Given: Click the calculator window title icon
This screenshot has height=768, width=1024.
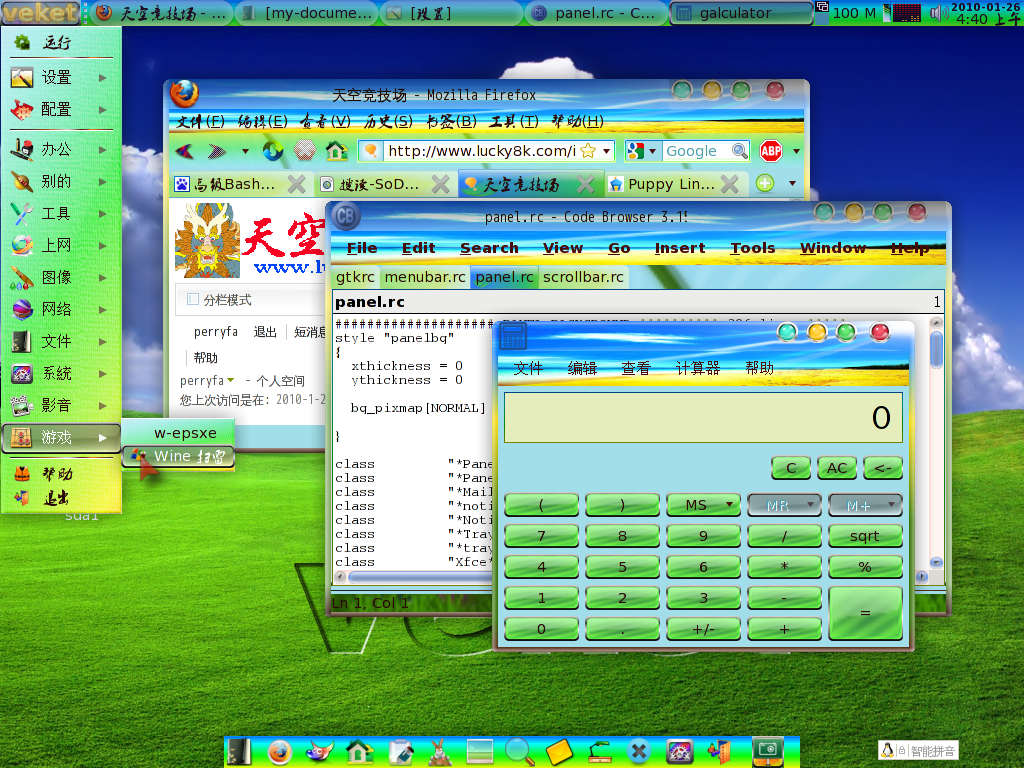Looking at the screenshot, I should tap(513, 336).
